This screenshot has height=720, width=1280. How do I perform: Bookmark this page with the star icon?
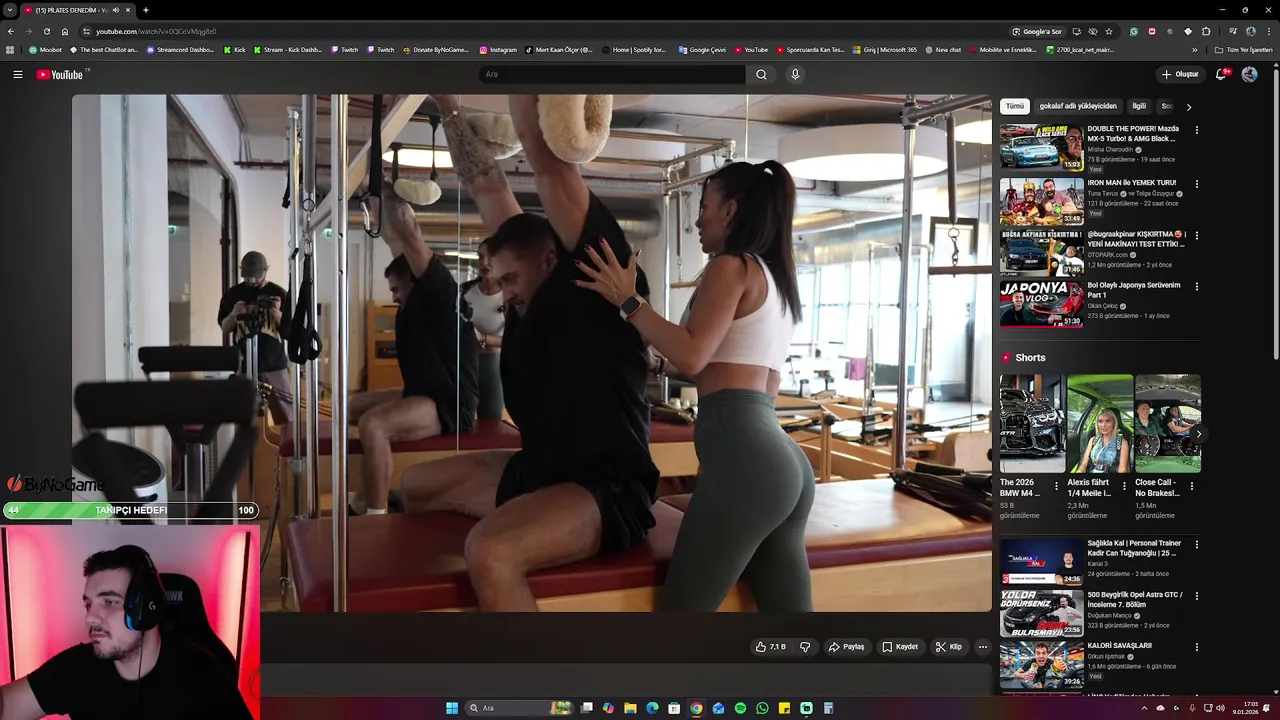pos(1109,31)
